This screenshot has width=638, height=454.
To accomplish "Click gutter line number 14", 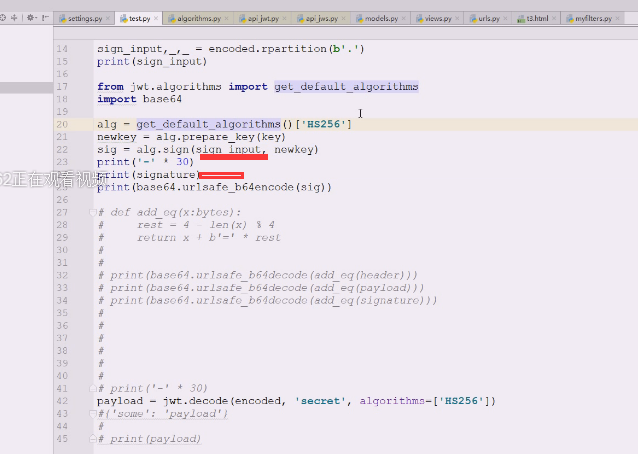I will pyautogui.click(x=62, y=49).
